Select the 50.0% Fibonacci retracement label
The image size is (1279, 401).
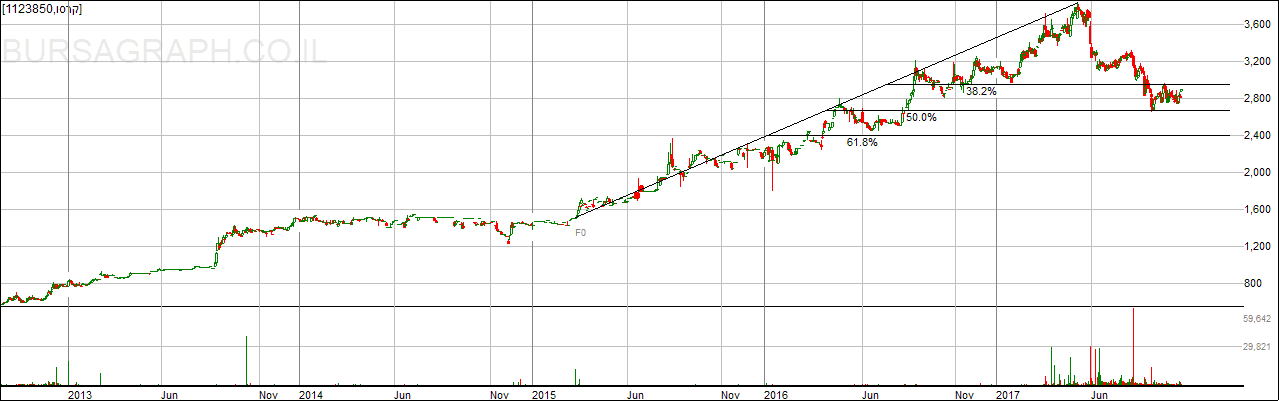point(920,117)
